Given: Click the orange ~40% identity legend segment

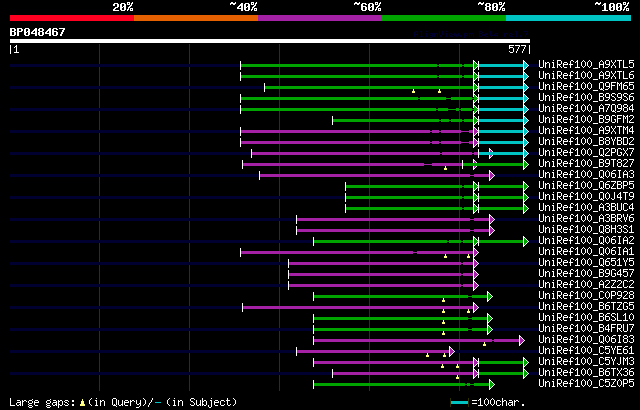Looking at the screenshot, I should (196, 18).
